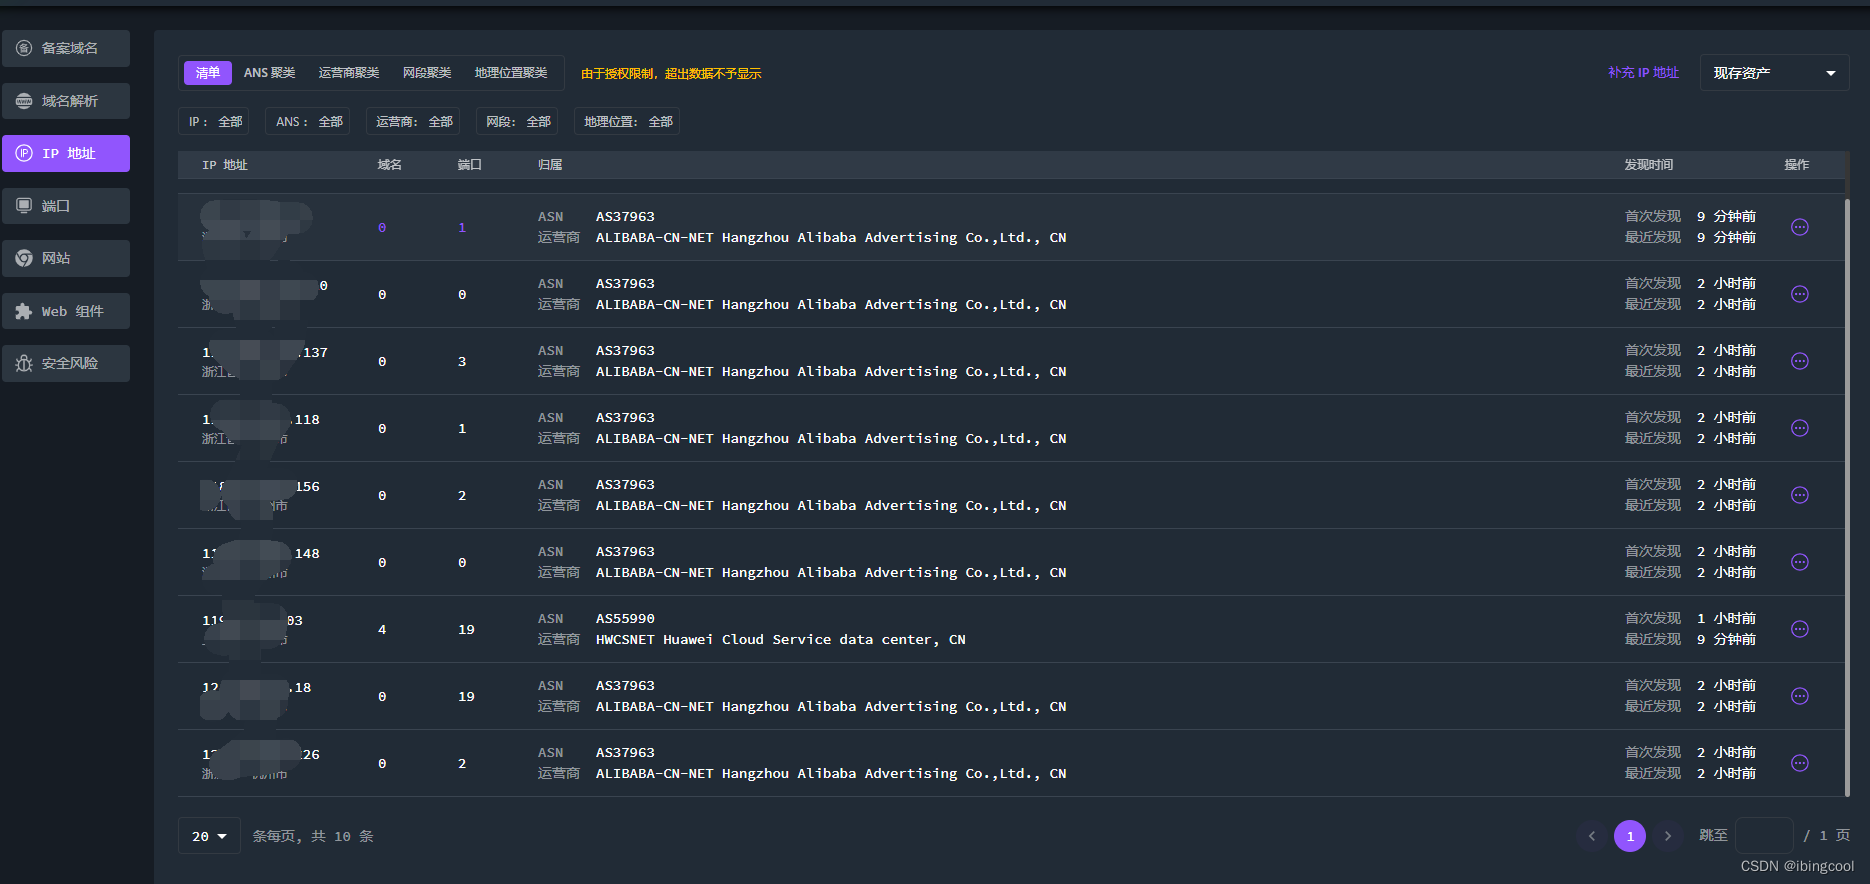
Task: Select the IP 地址 sidebar item
Action: click(66, 153)
